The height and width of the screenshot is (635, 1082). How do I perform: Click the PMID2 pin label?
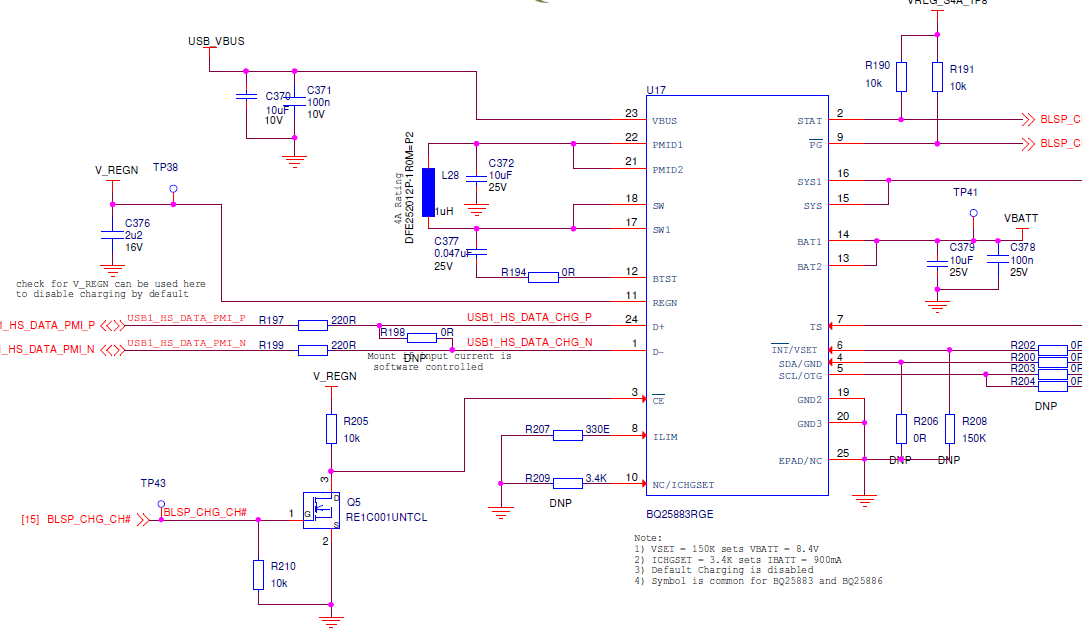click(667, 170)
